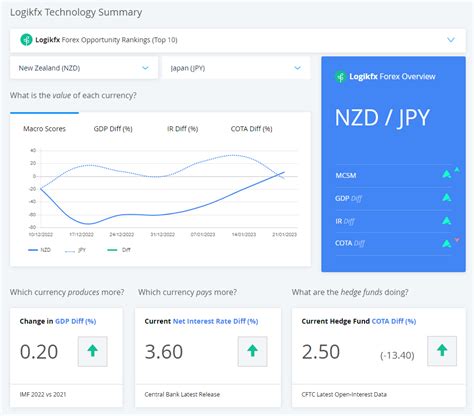Click the green up arrow in Net Interest Rate card
Screen dimensions: 474x416
tap(252, 351)
